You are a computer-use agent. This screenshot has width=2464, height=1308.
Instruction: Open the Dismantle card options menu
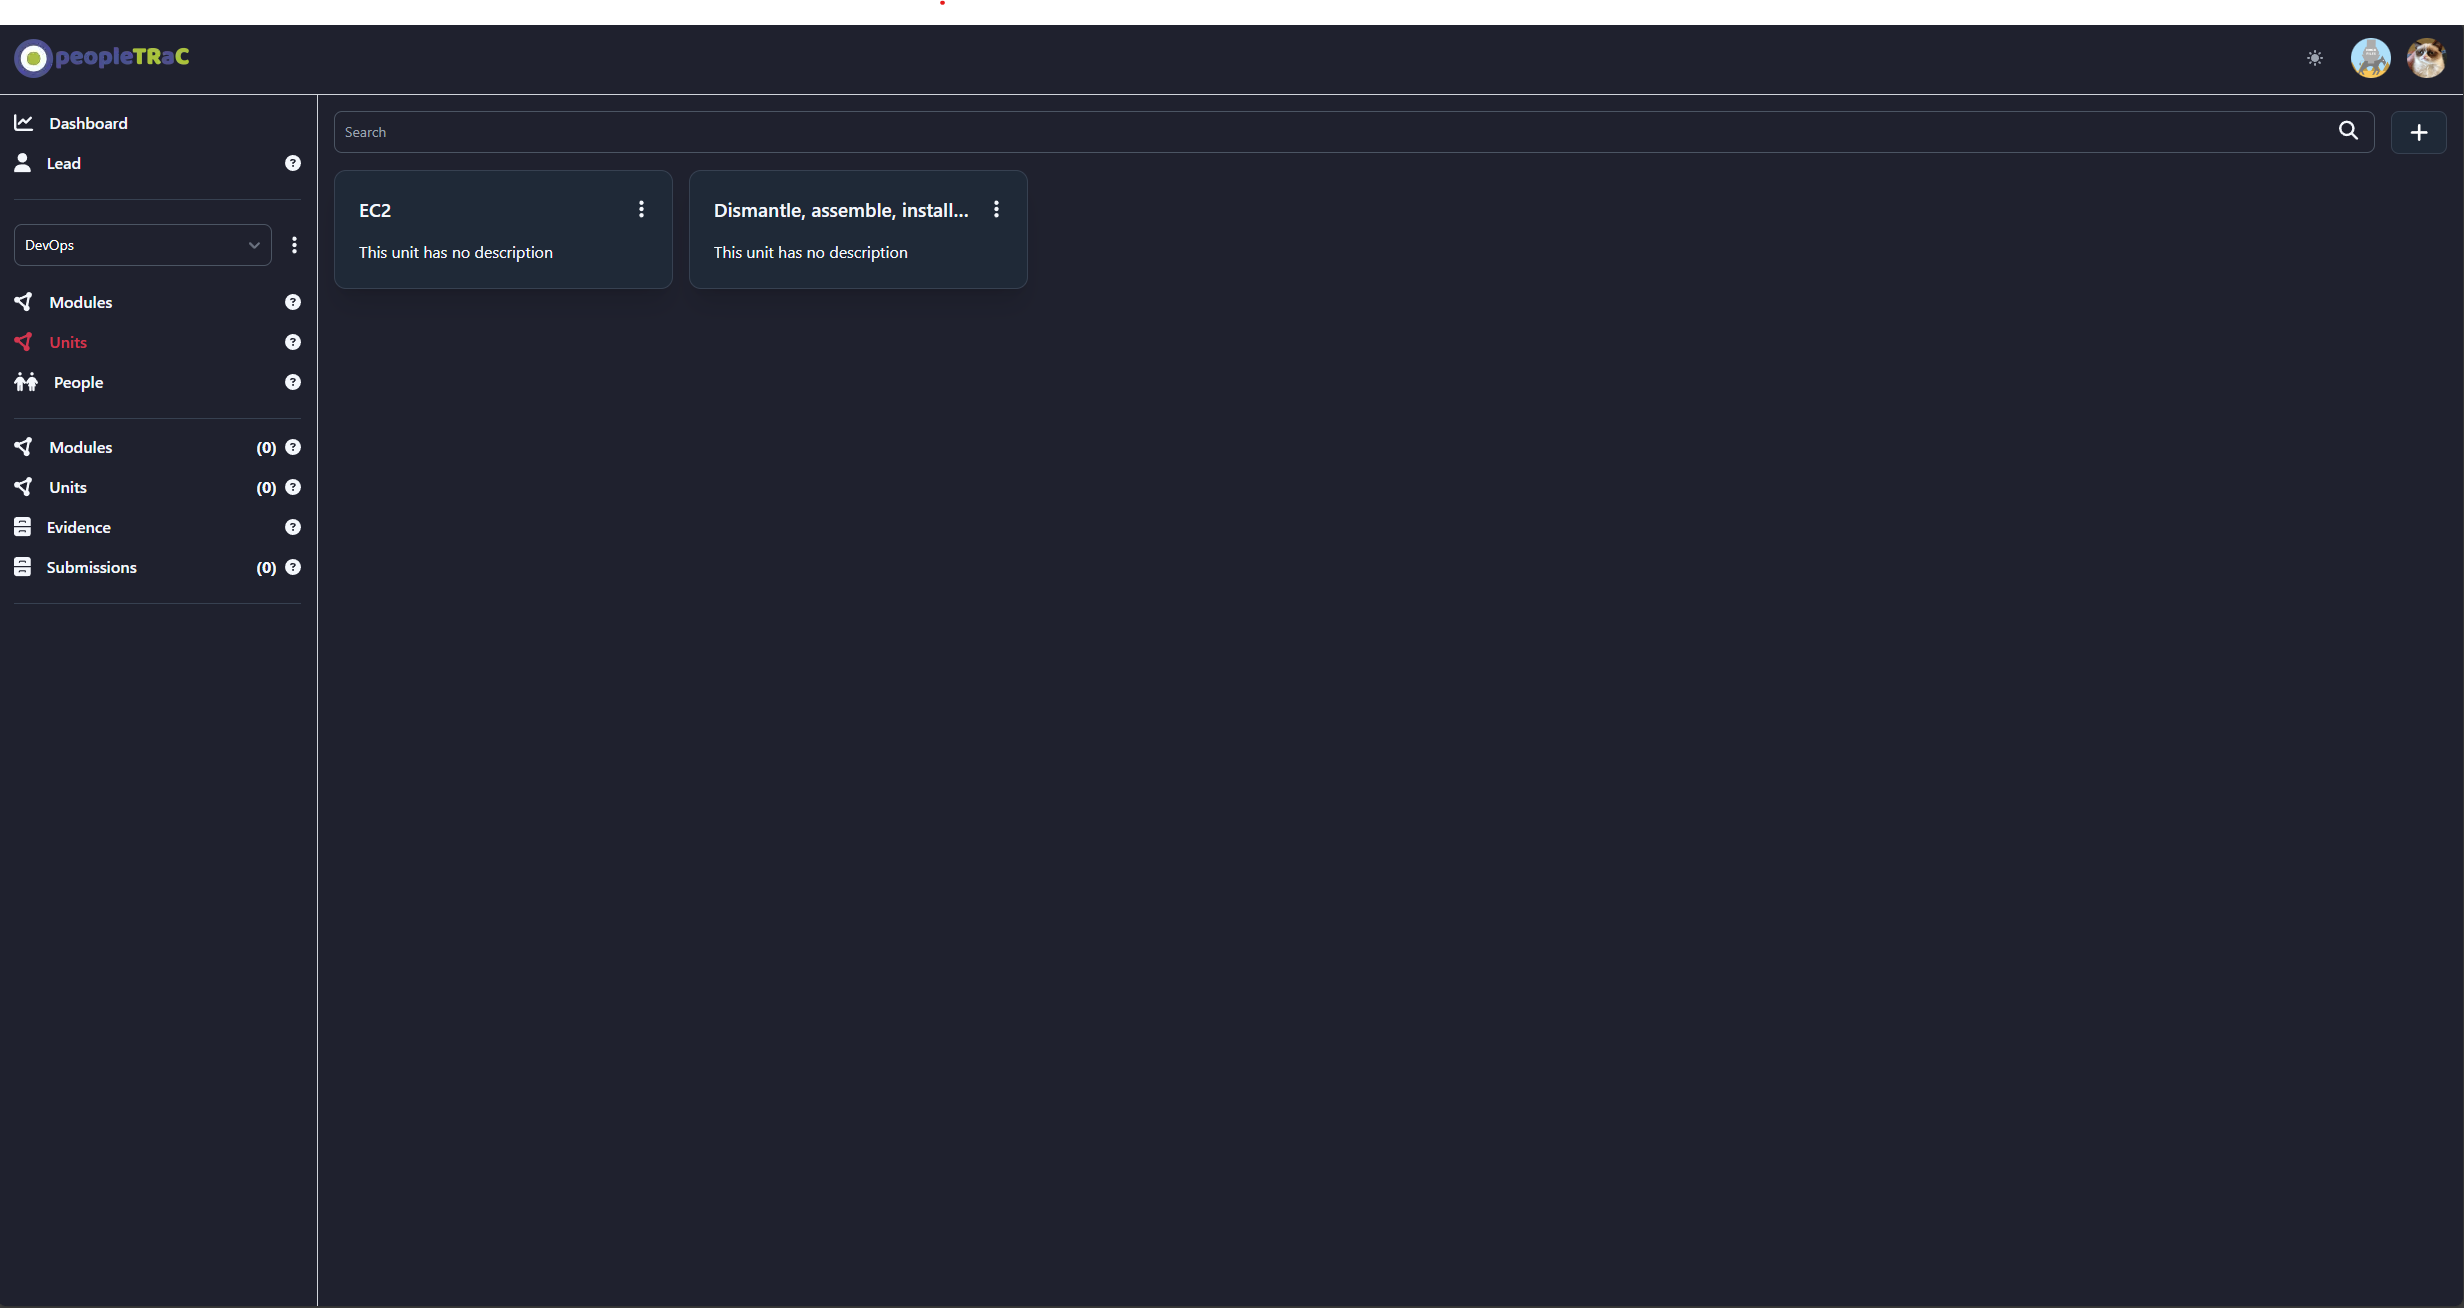996,209
